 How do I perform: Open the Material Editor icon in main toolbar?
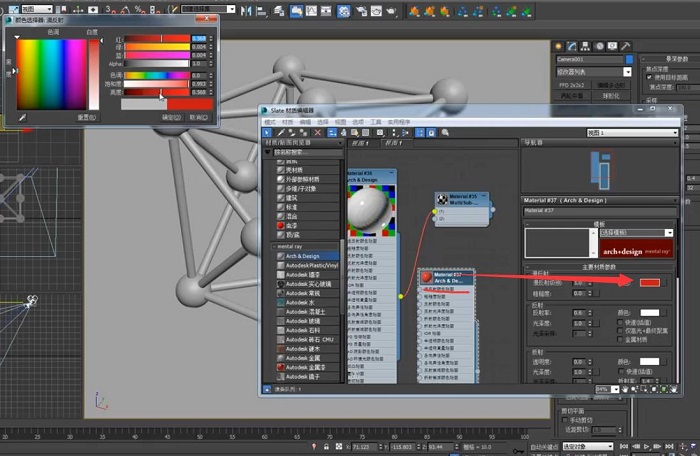tap(343, 11)
